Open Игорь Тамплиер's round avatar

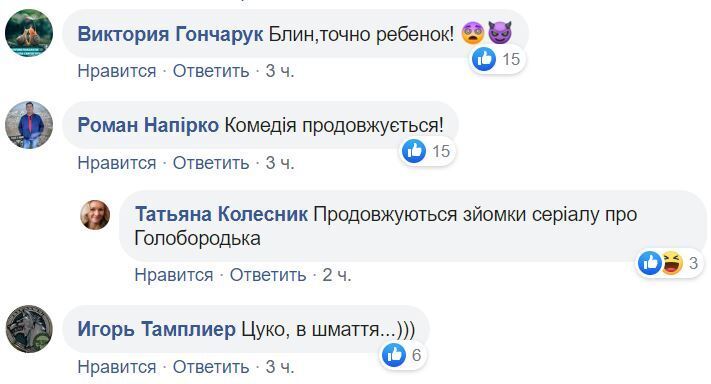coord(29,329)
